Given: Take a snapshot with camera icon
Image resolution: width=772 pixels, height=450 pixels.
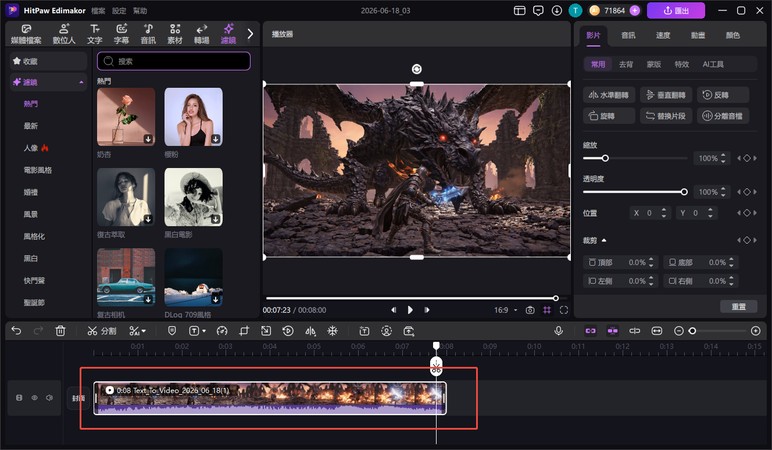Looking at the screenshot, I should (x=530, y=310).
